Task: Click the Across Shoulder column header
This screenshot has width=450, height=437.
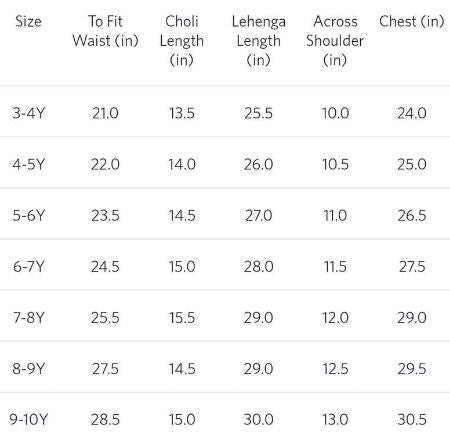Action: click(335, 41)
